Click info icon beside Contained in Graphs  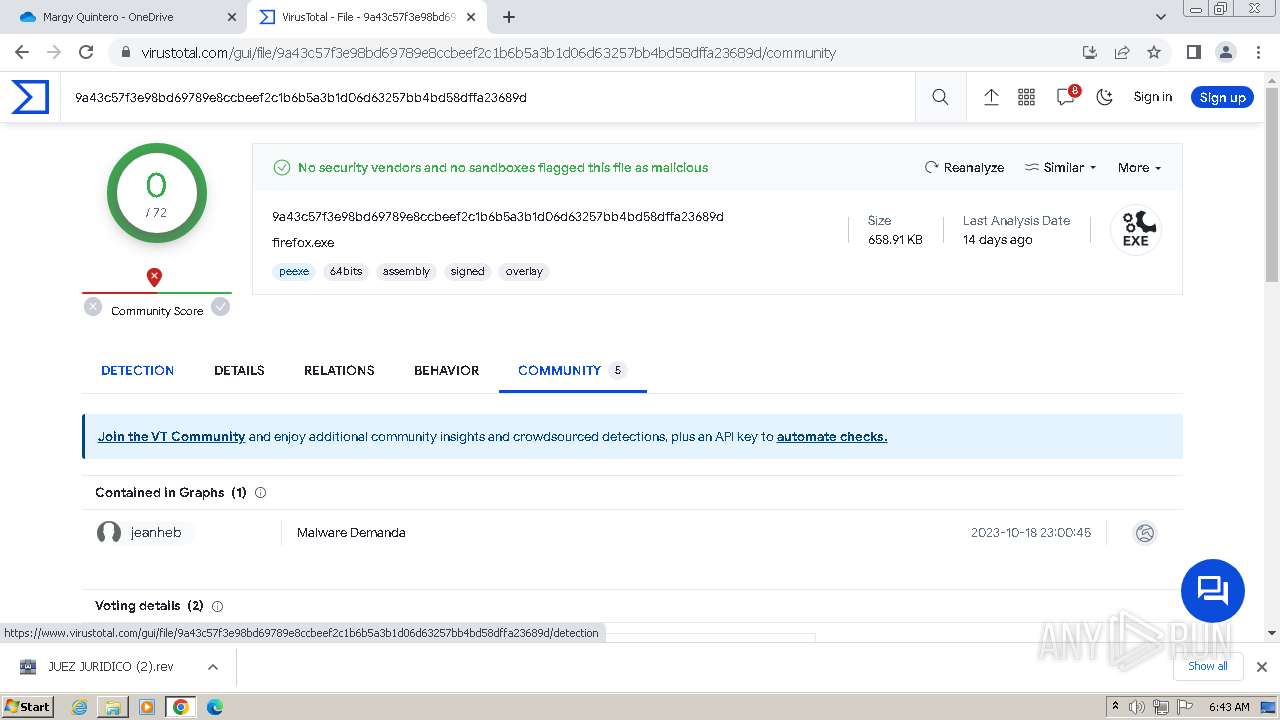point(261,492)
